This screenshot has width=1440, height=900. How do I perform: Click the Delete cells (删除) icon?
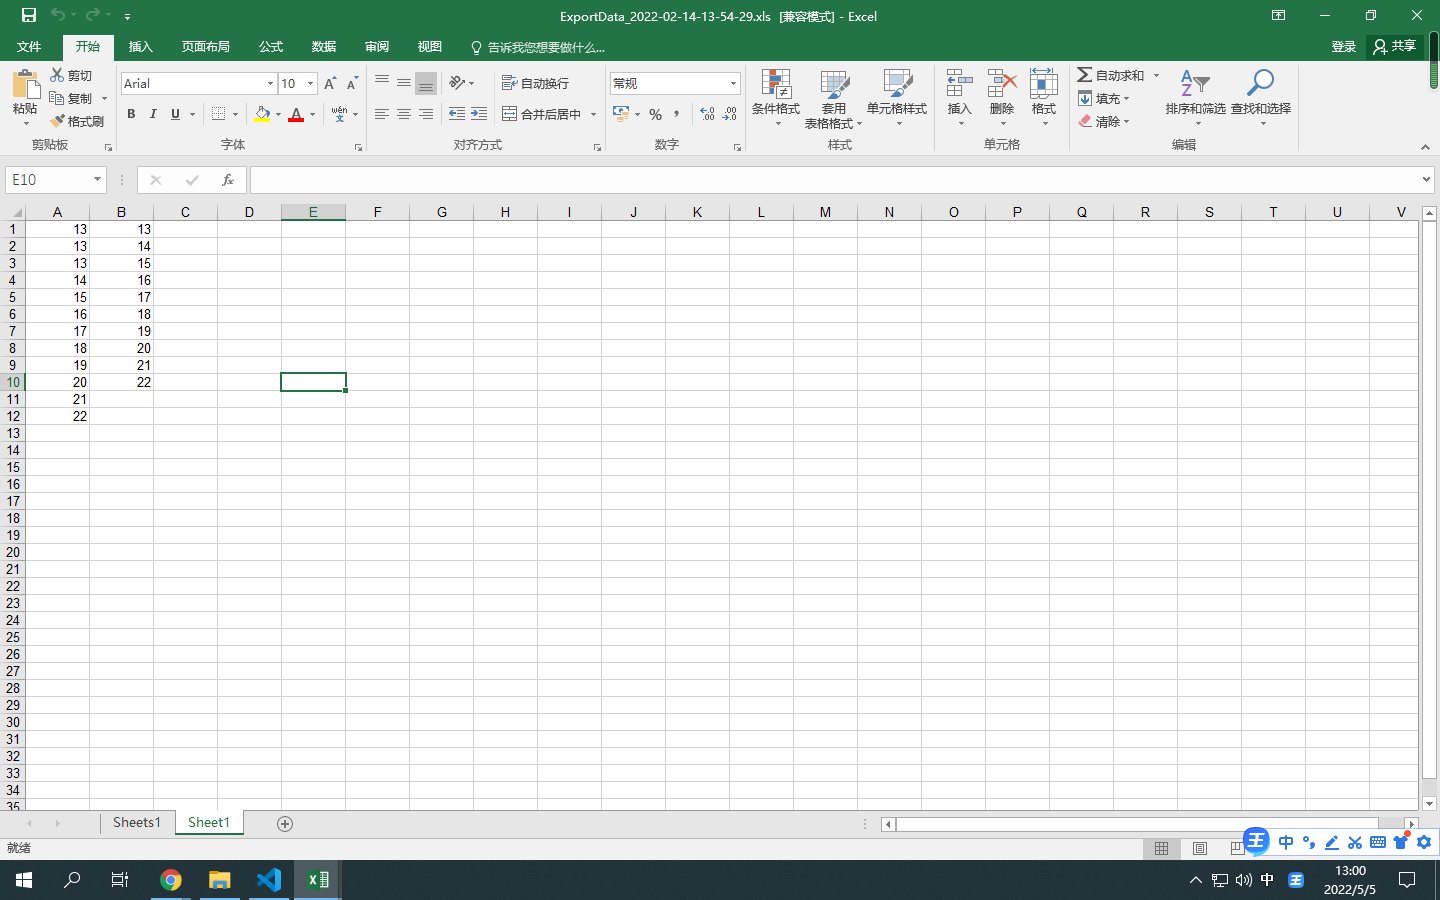pyautogui.click(x=1001, y=85)
